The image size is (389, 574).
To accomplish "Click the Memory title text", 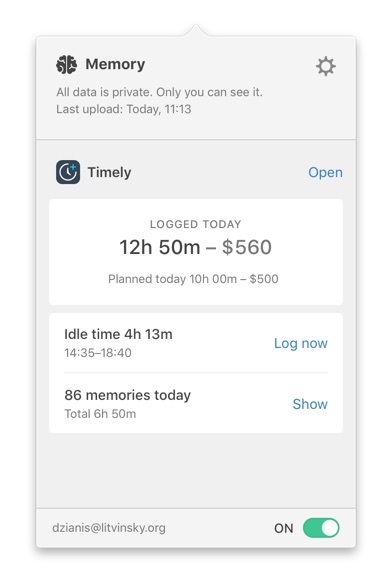I will pyautogui.click(x=115, y=64).
